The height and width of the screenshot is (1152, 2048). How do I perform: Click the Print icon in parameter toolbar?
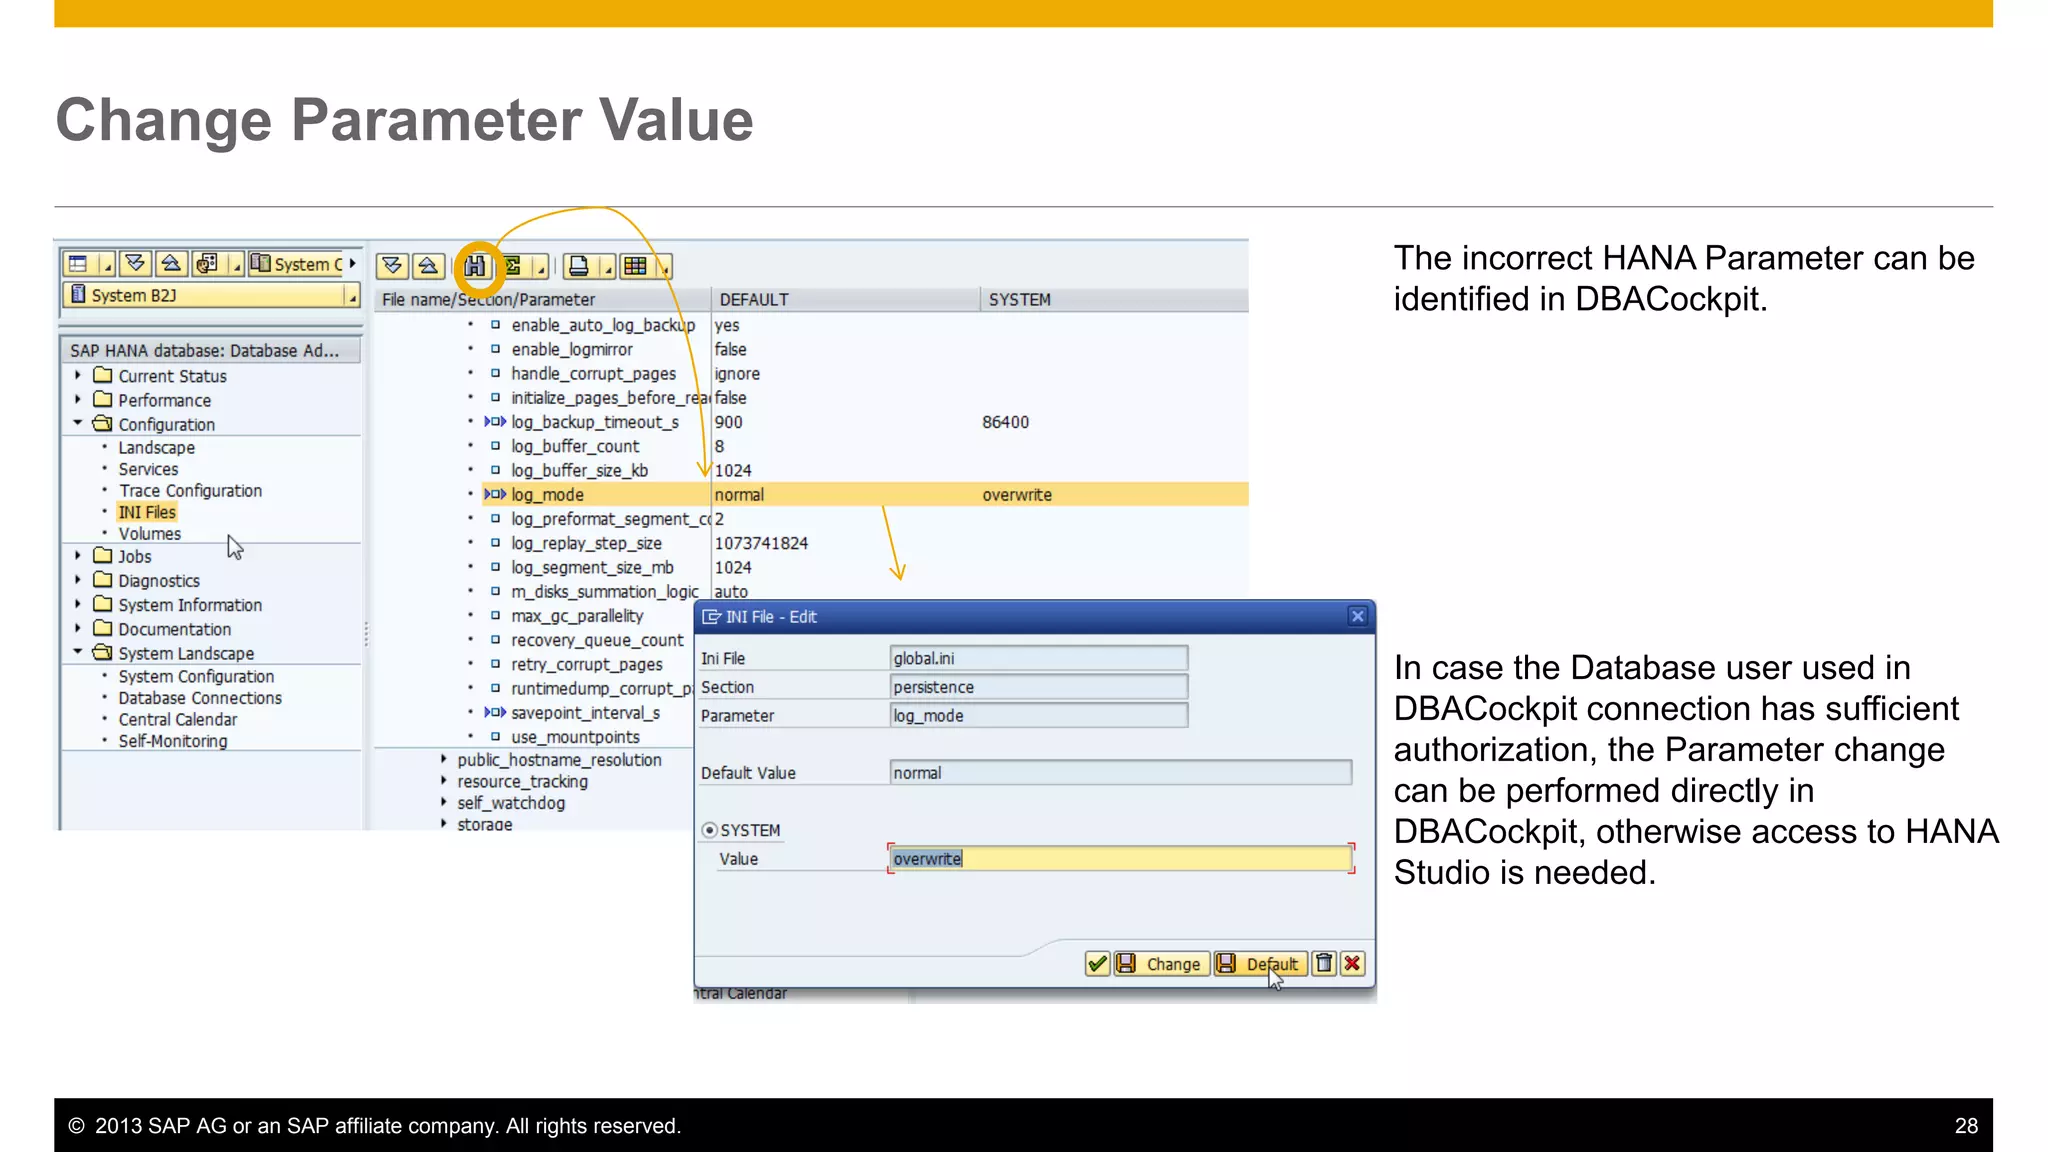(579, 266)
